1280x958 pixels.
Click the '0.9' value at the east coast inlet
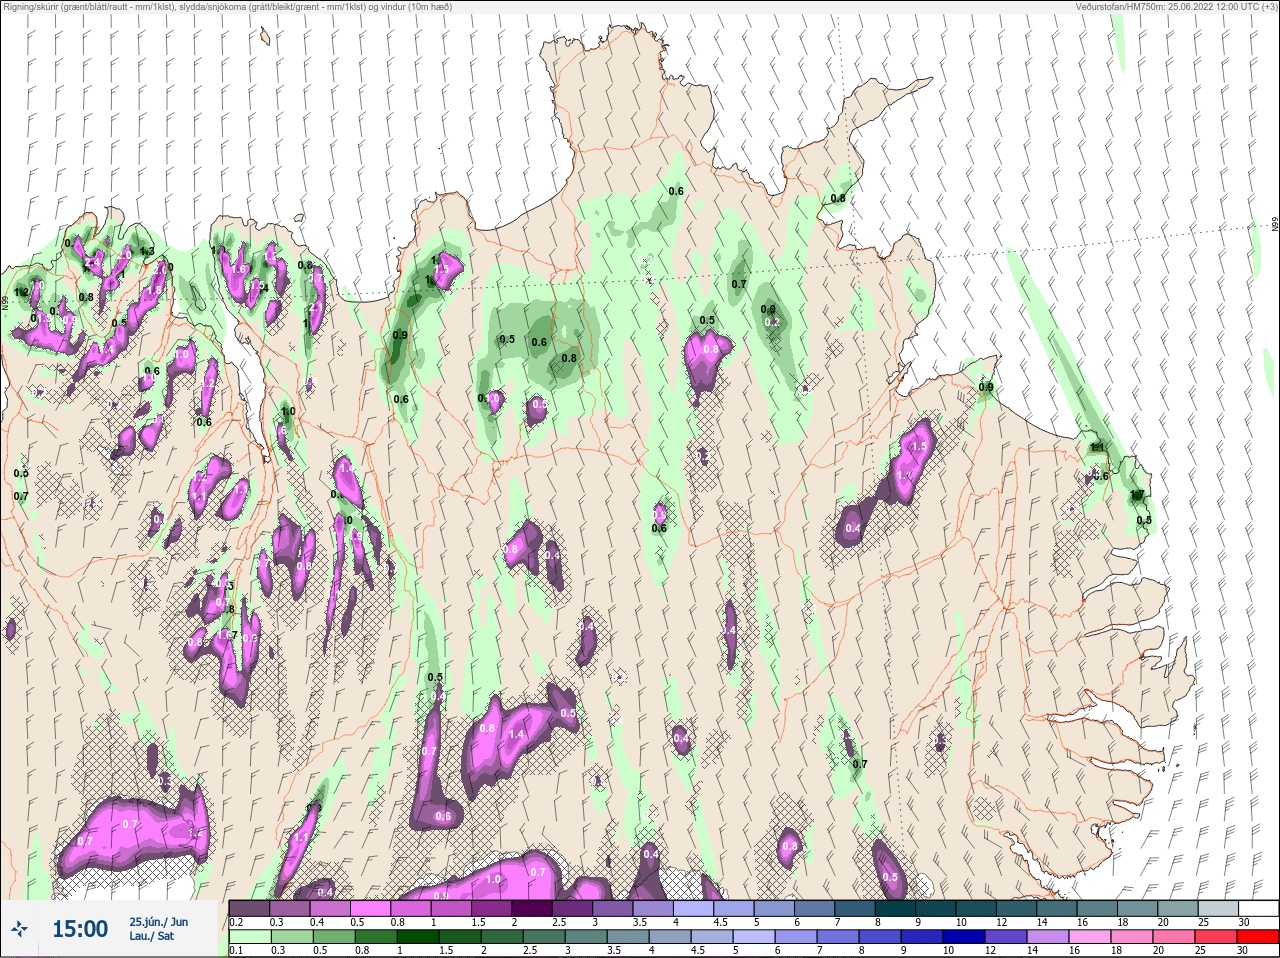coord(986,387)
